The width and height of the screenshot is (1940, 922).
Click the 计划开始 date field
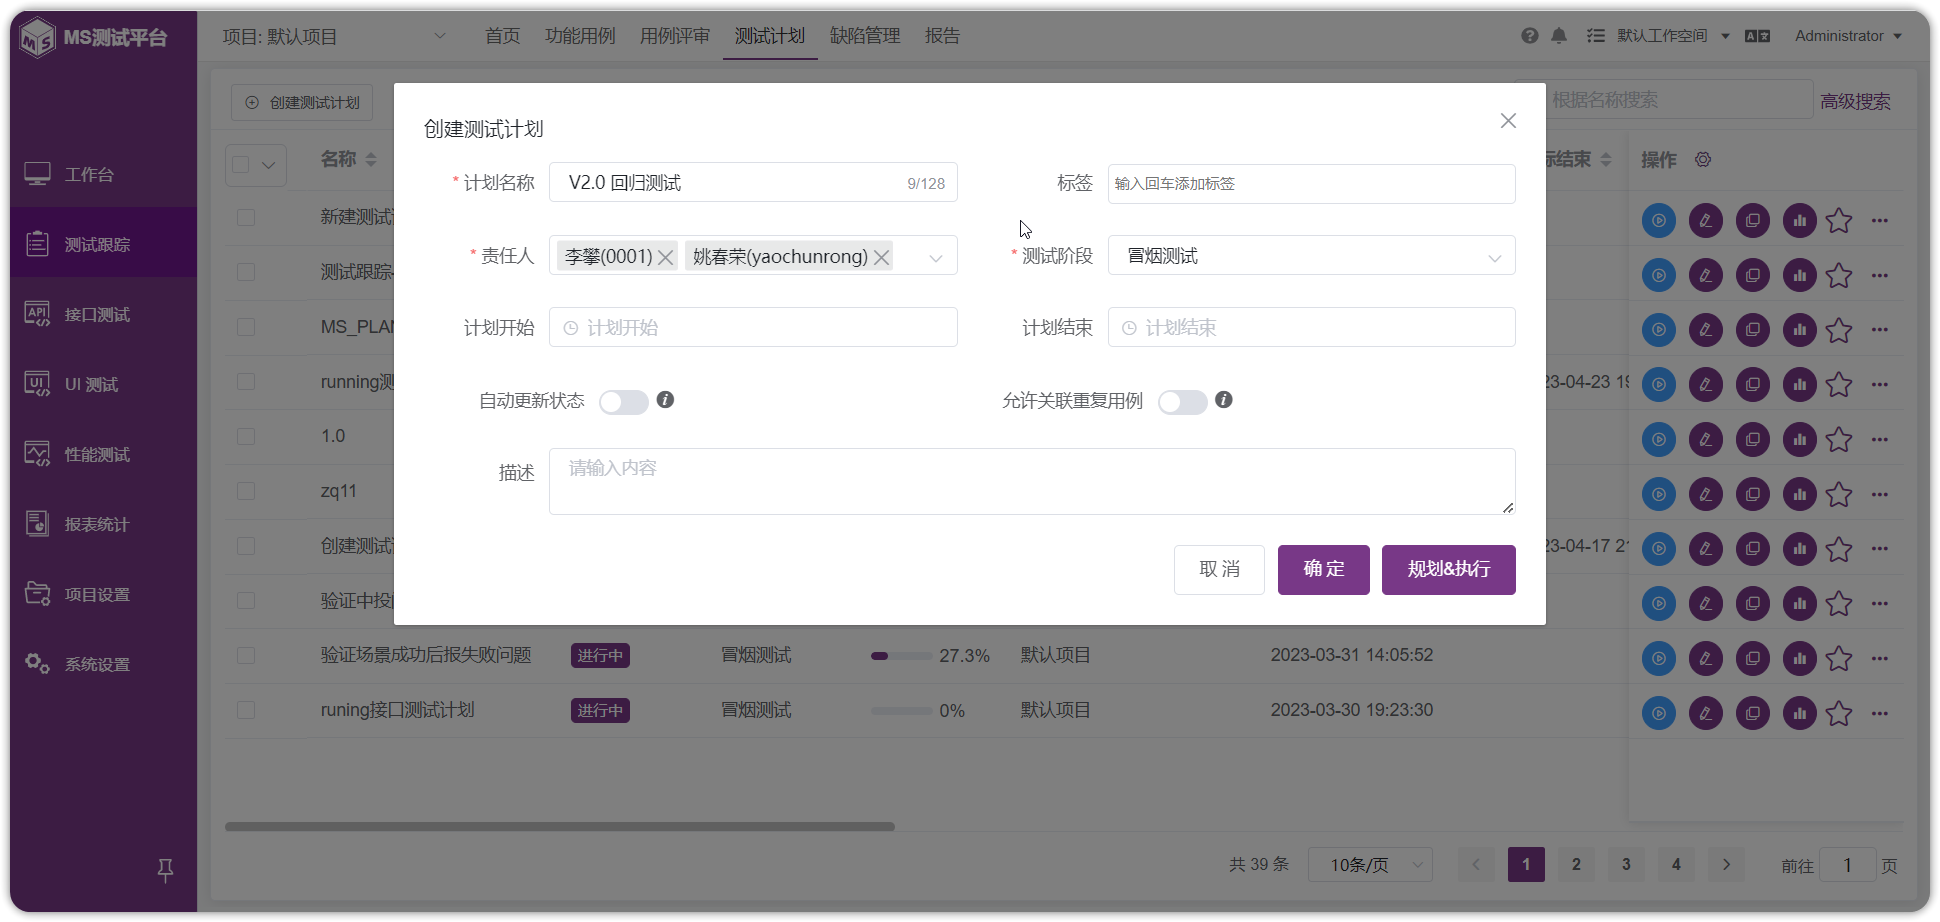click(753, 328)
